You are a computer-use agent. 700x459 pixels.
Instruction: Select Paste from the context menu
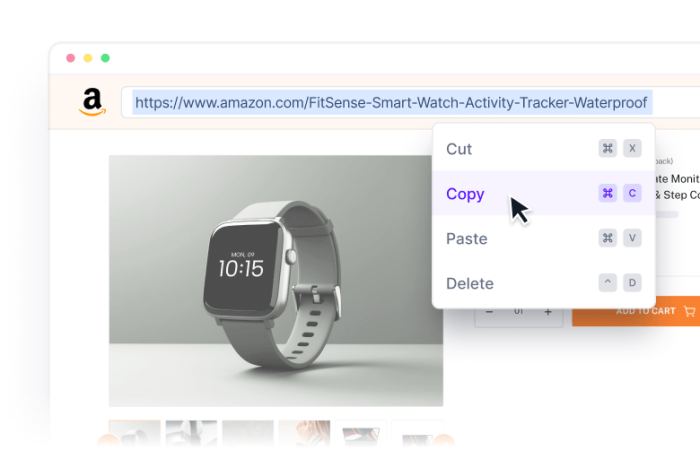(x=544, y=238)
